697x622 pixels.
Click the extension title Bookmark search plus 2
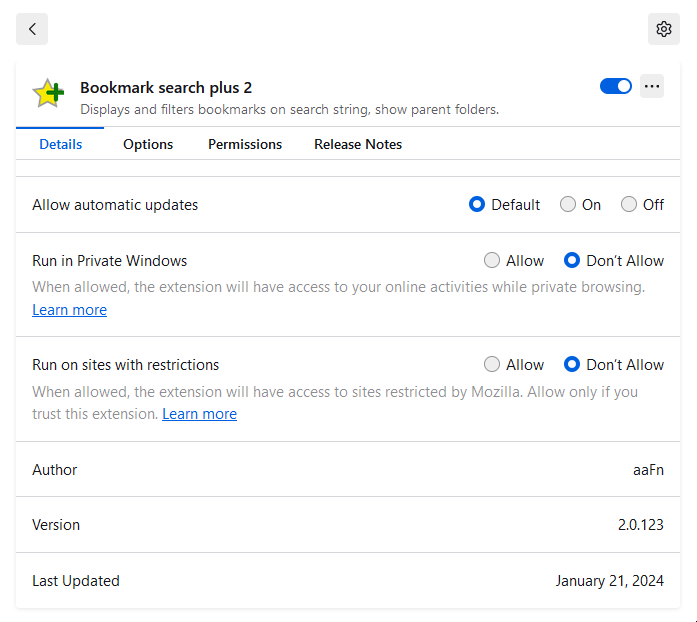click(166, 88)
